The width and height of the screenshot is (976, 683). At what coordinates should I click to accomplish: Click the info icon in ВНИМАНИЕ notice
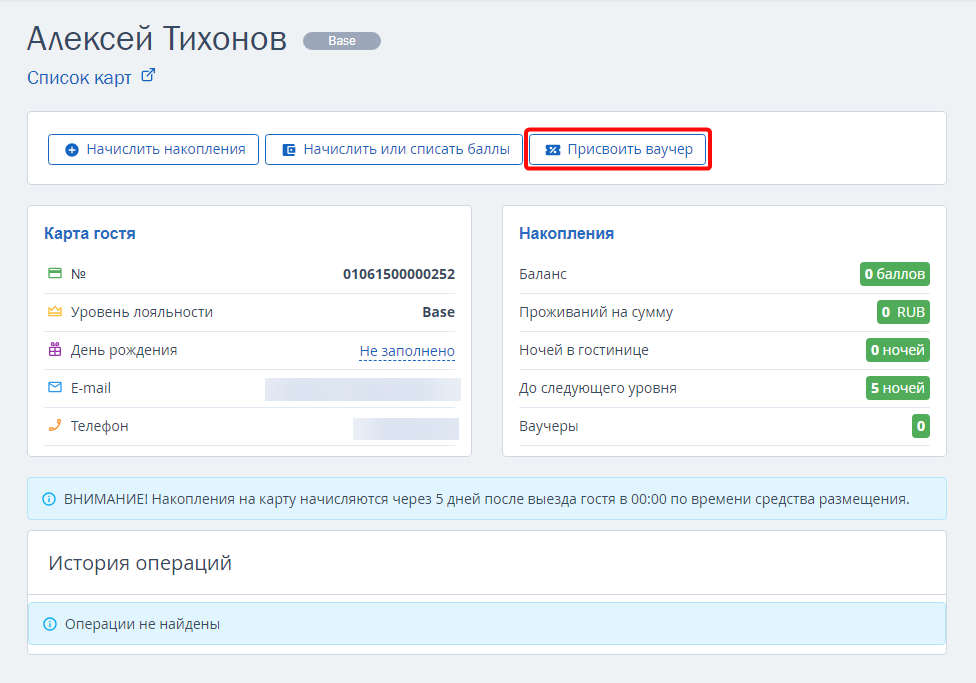(49, 499)
